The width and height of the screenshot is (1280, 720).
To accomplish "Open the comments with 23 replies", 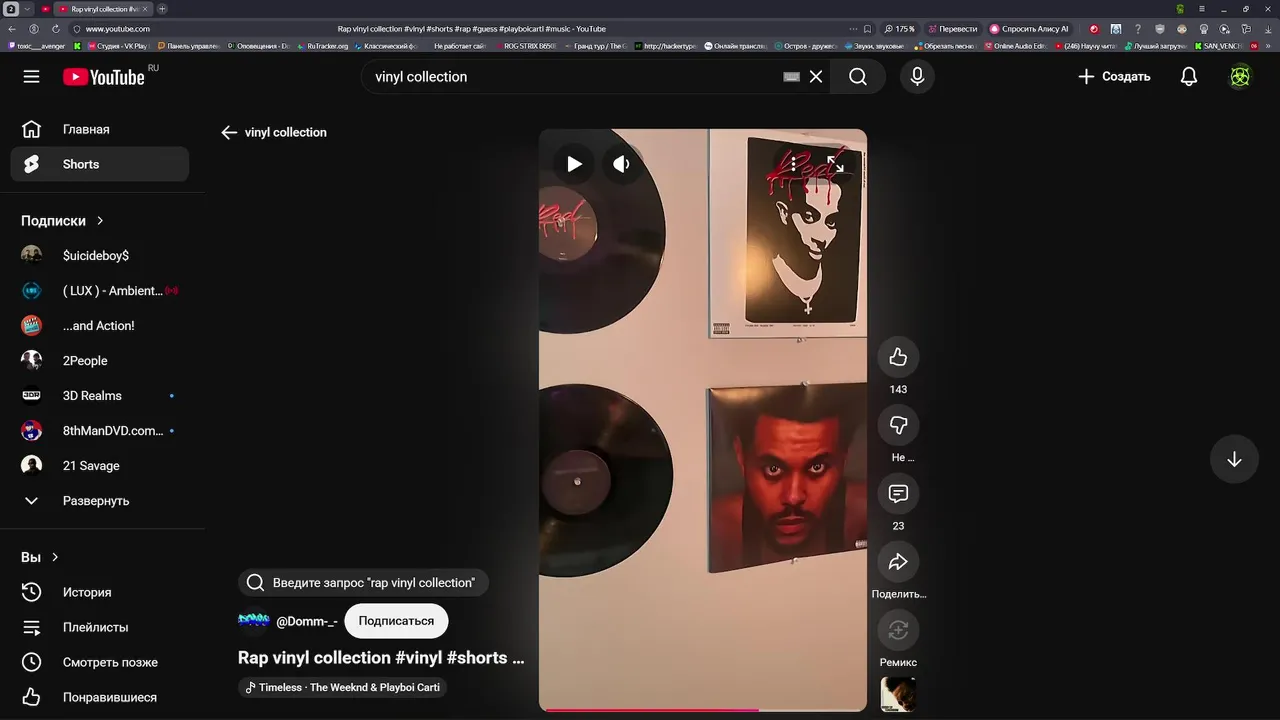I will click(898, 493).
